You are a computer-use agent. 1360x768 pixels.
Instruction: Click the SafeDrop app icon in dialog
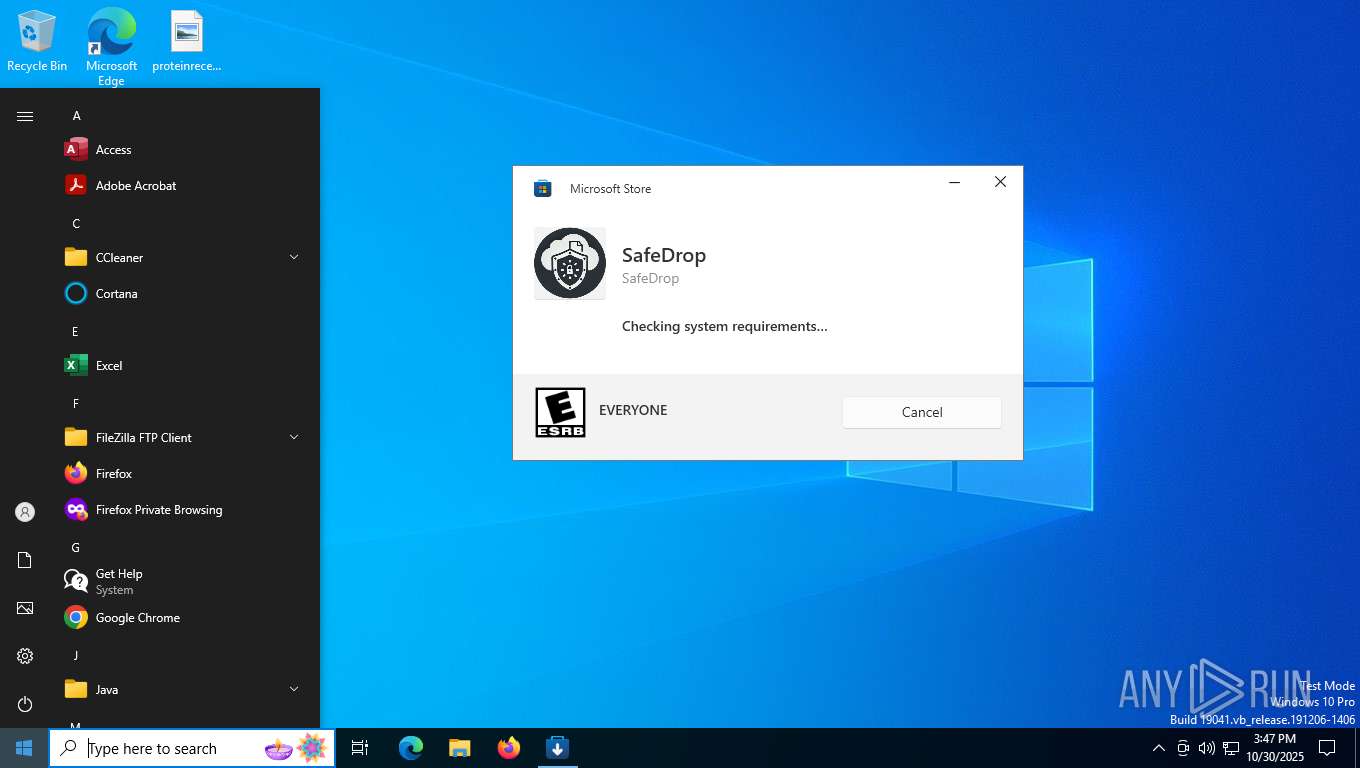tap(570, 263)
